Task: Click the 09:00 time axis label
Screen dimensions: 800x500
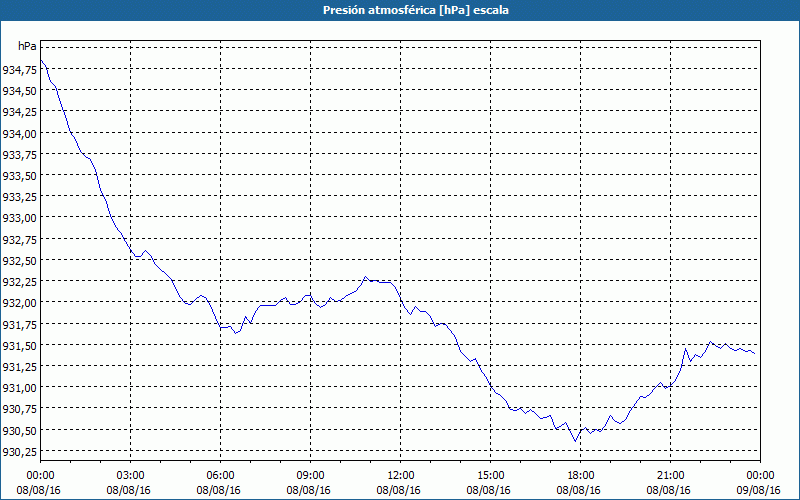Action: pyautogui.click(x=310, y=476)
